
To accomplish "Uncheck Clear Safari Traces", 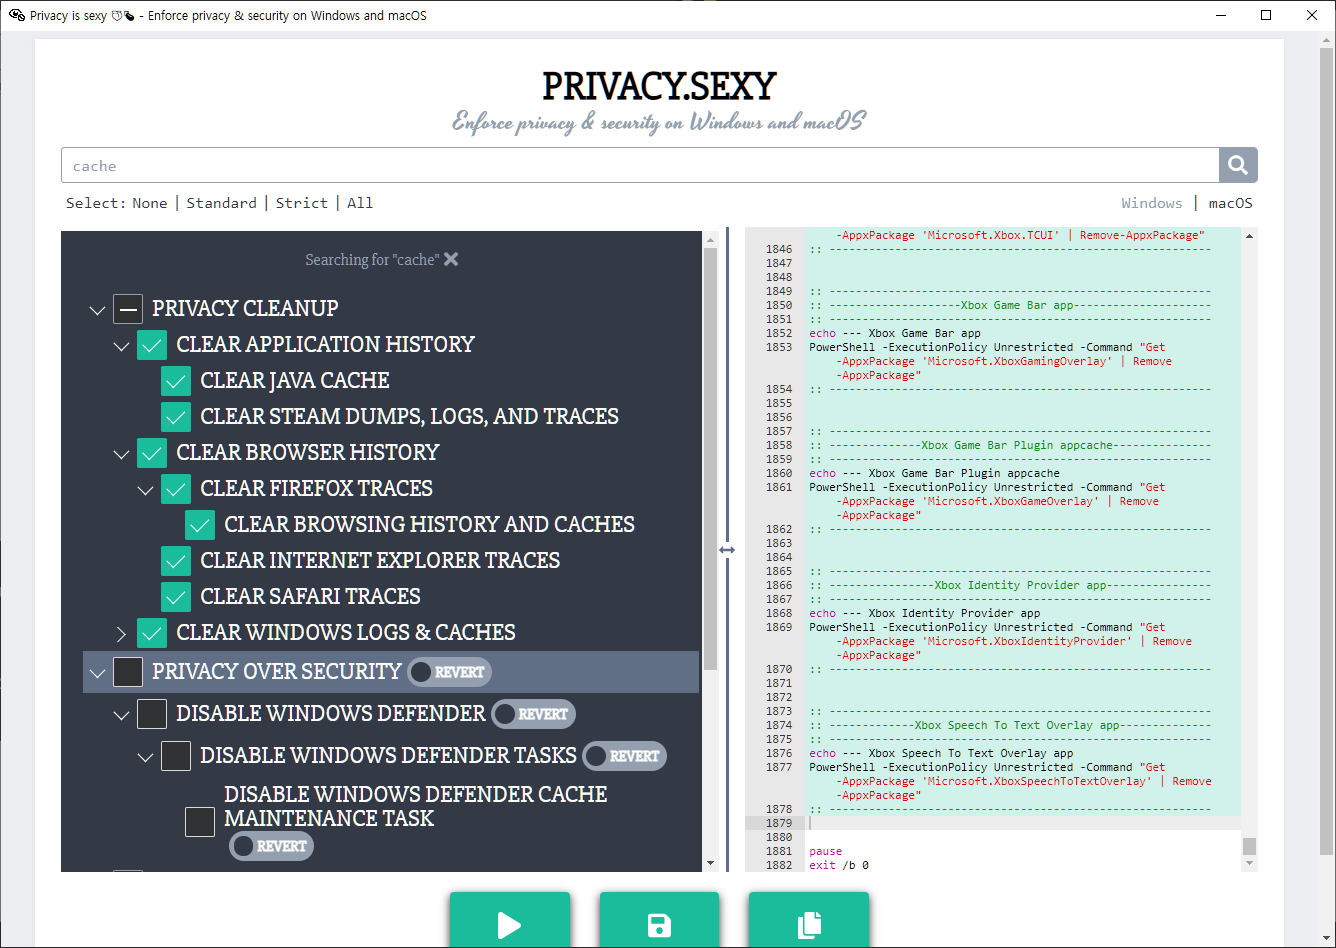I will [x=176, y=597].
